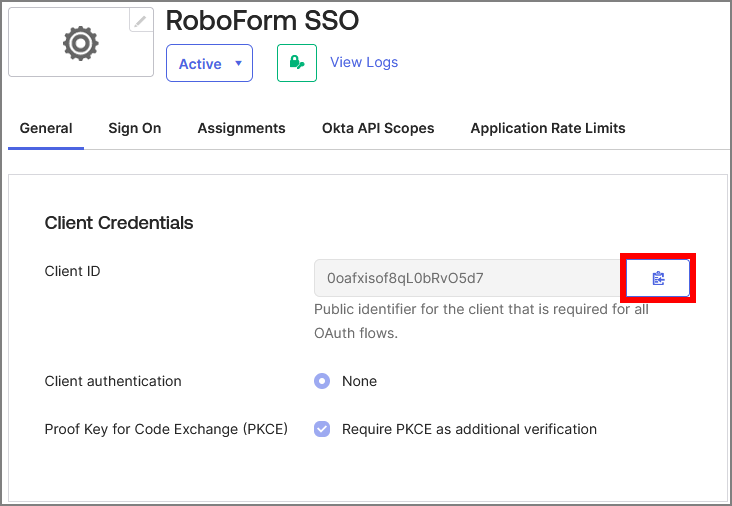Open the Sign On tab
This screenshot has height=506, width=732.
pyautogui.click(x=134, y=128)
